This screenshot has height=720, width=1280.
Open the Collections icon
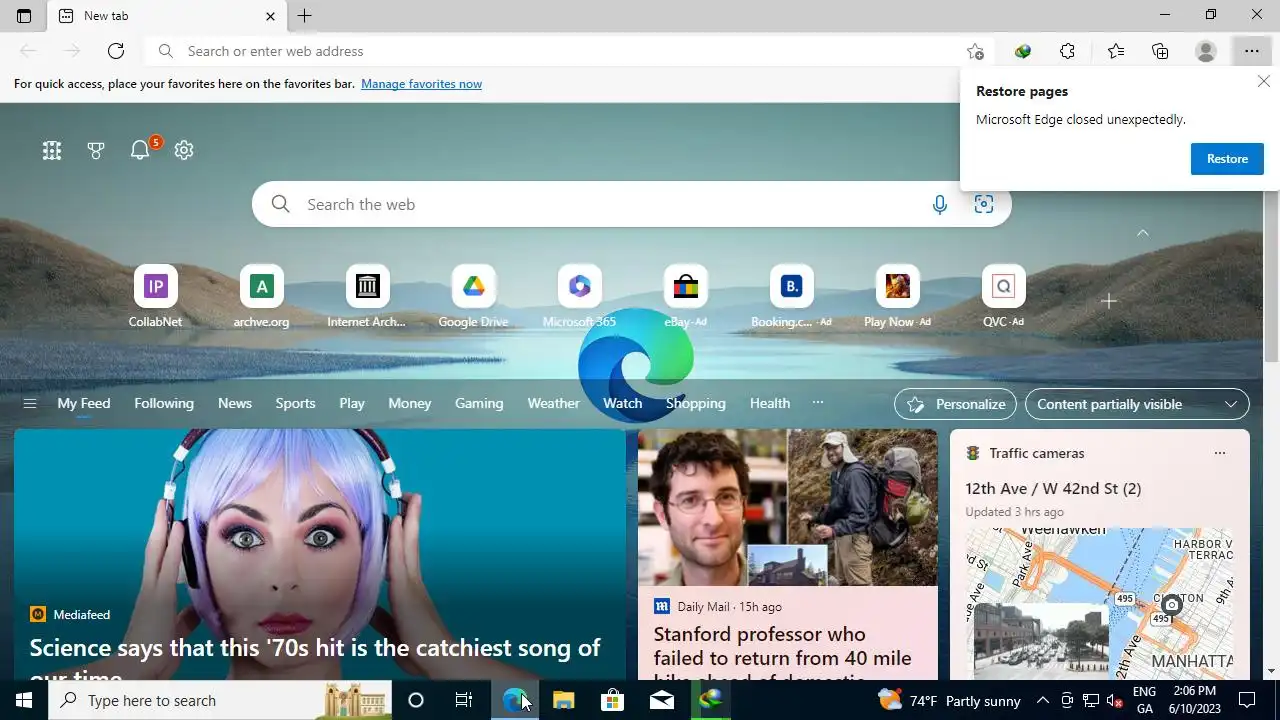[x=1160, y=51]
